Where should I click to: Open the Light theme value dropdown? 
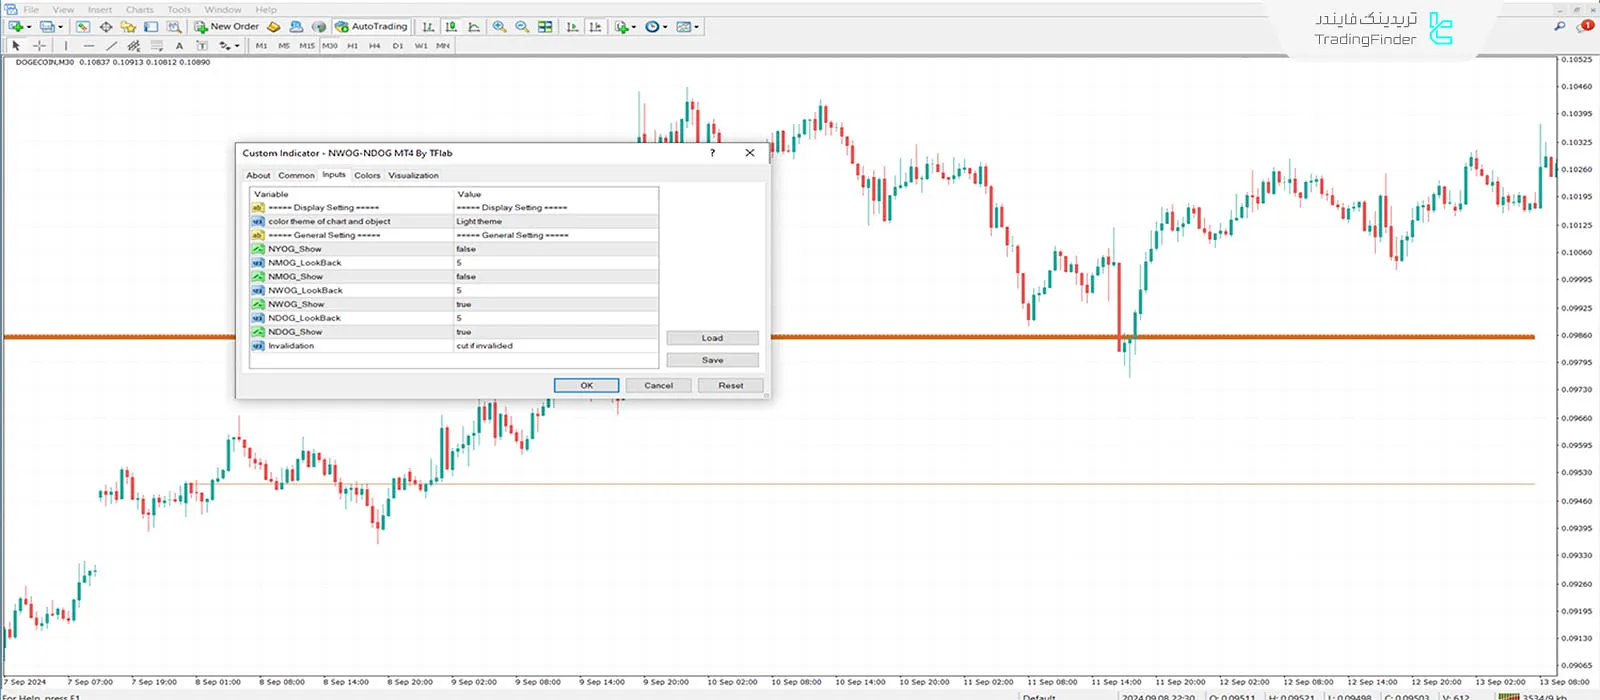tap(555, 221)
